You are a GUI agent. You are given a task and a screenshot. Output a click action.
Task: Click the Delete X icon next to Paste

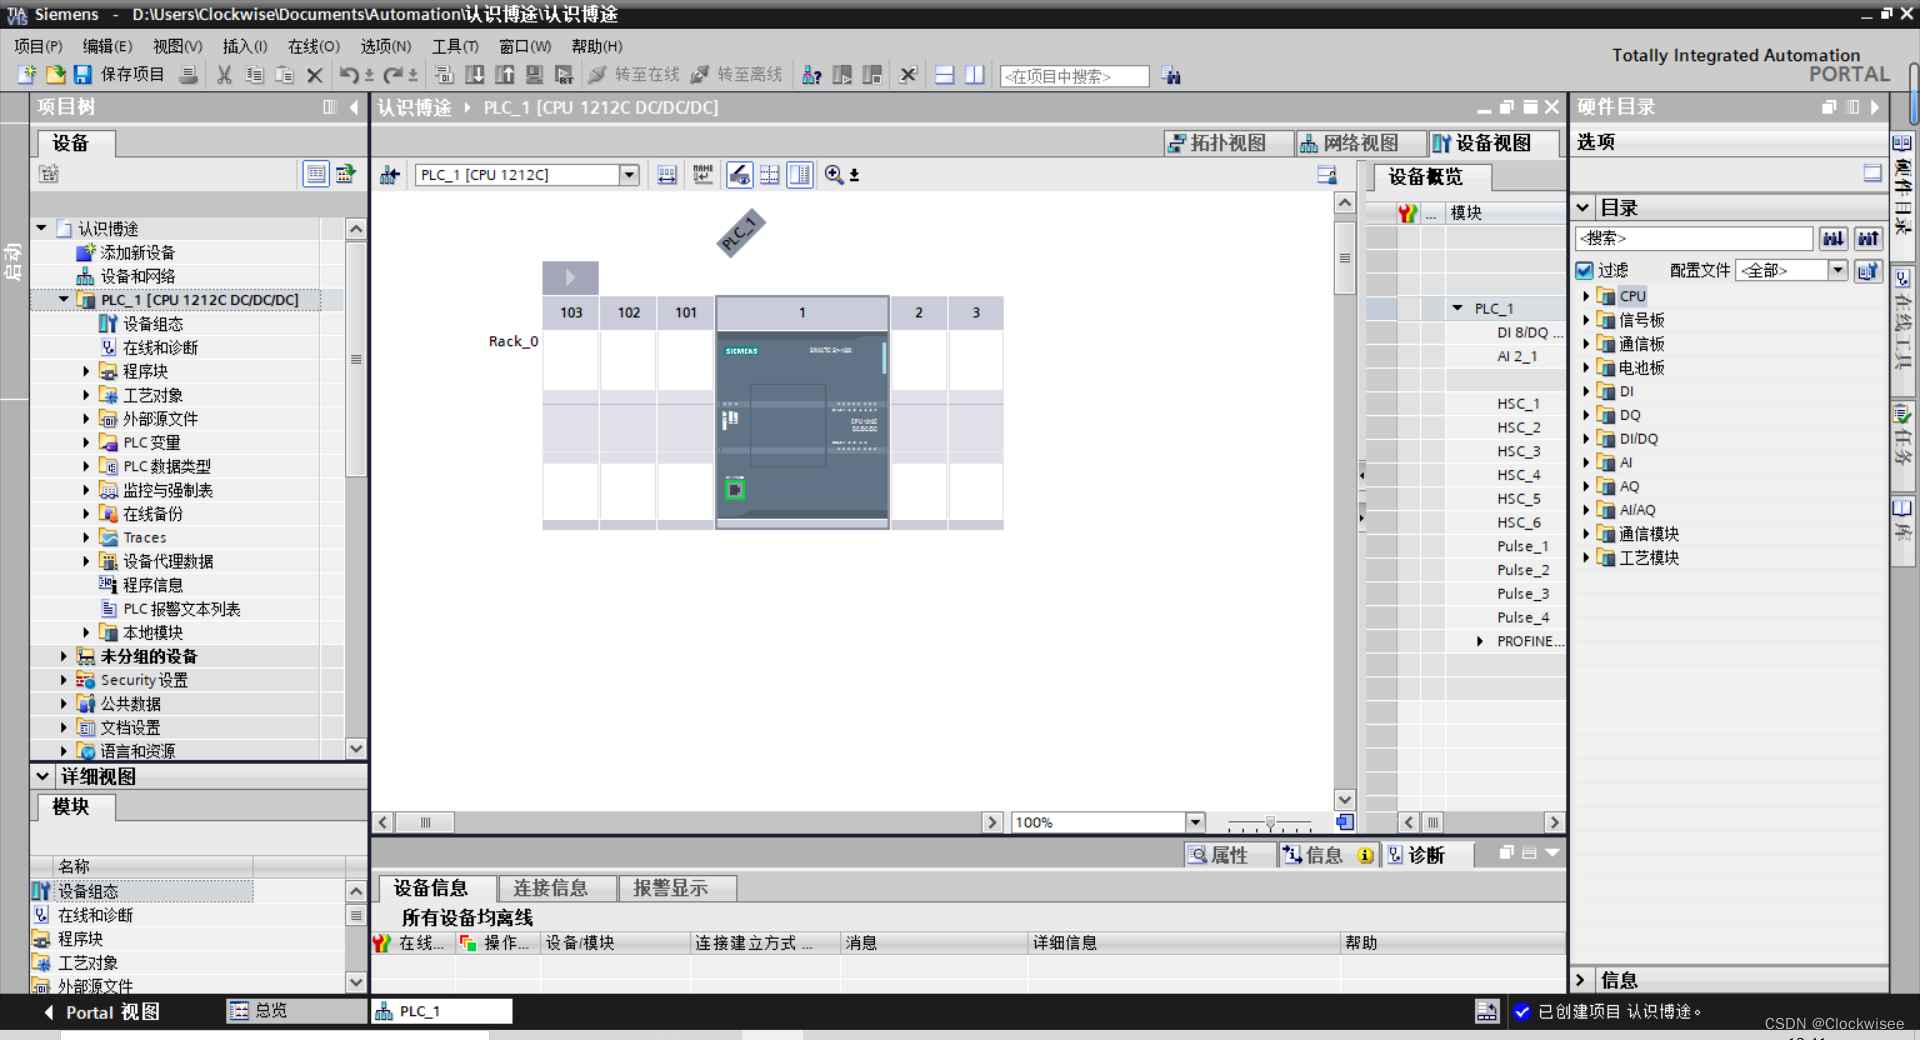pos(314,75)
